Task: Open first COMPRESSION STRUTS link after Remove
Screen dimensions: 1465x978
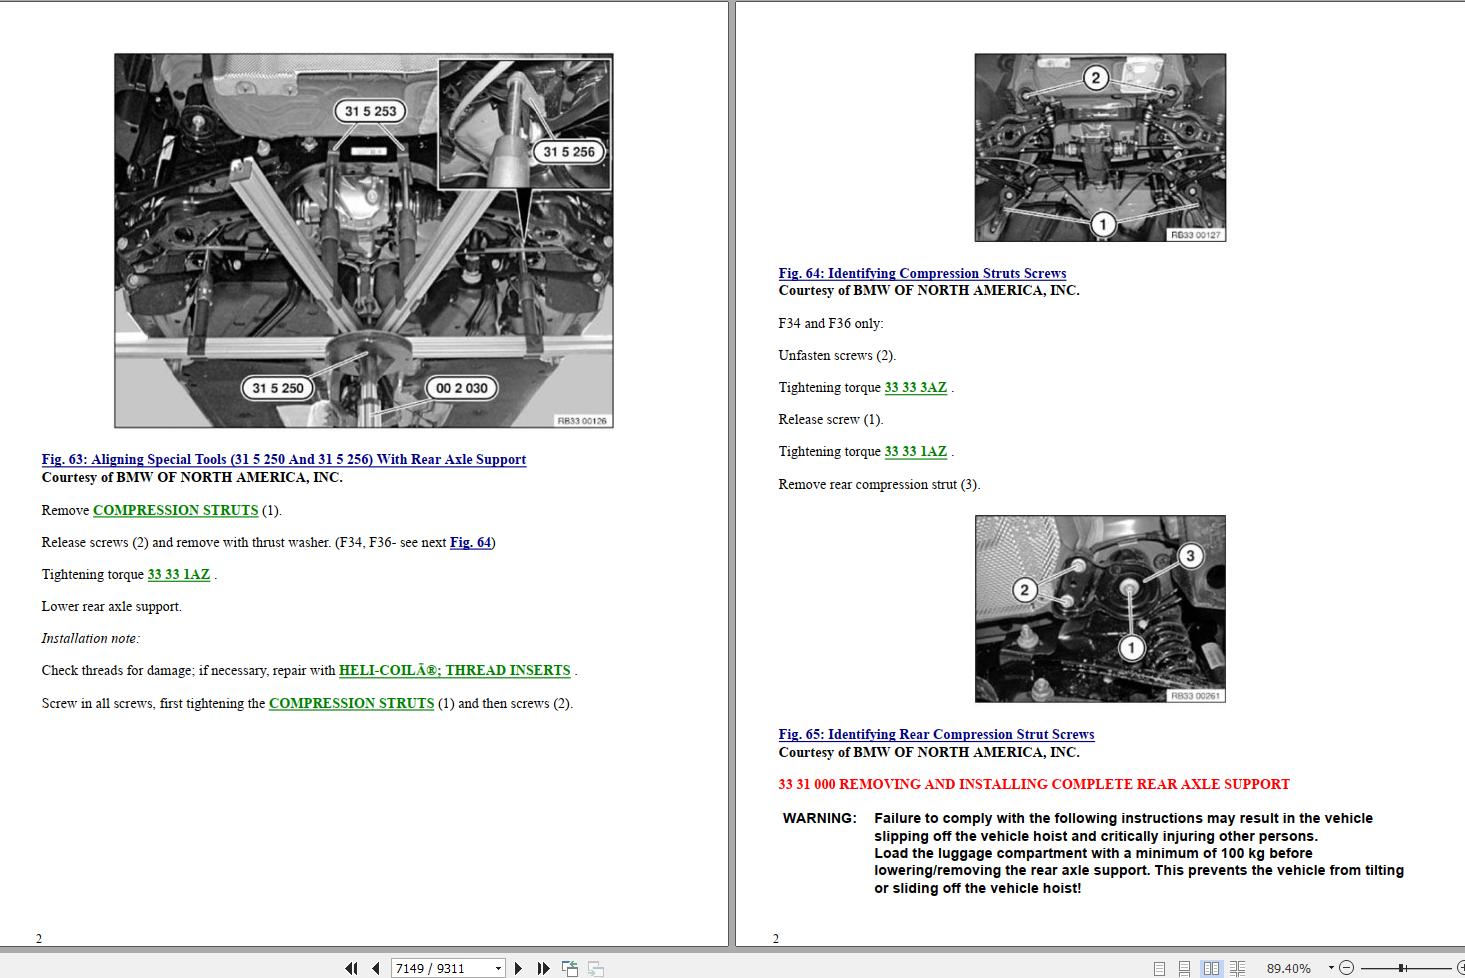Action: click(175, 510)
